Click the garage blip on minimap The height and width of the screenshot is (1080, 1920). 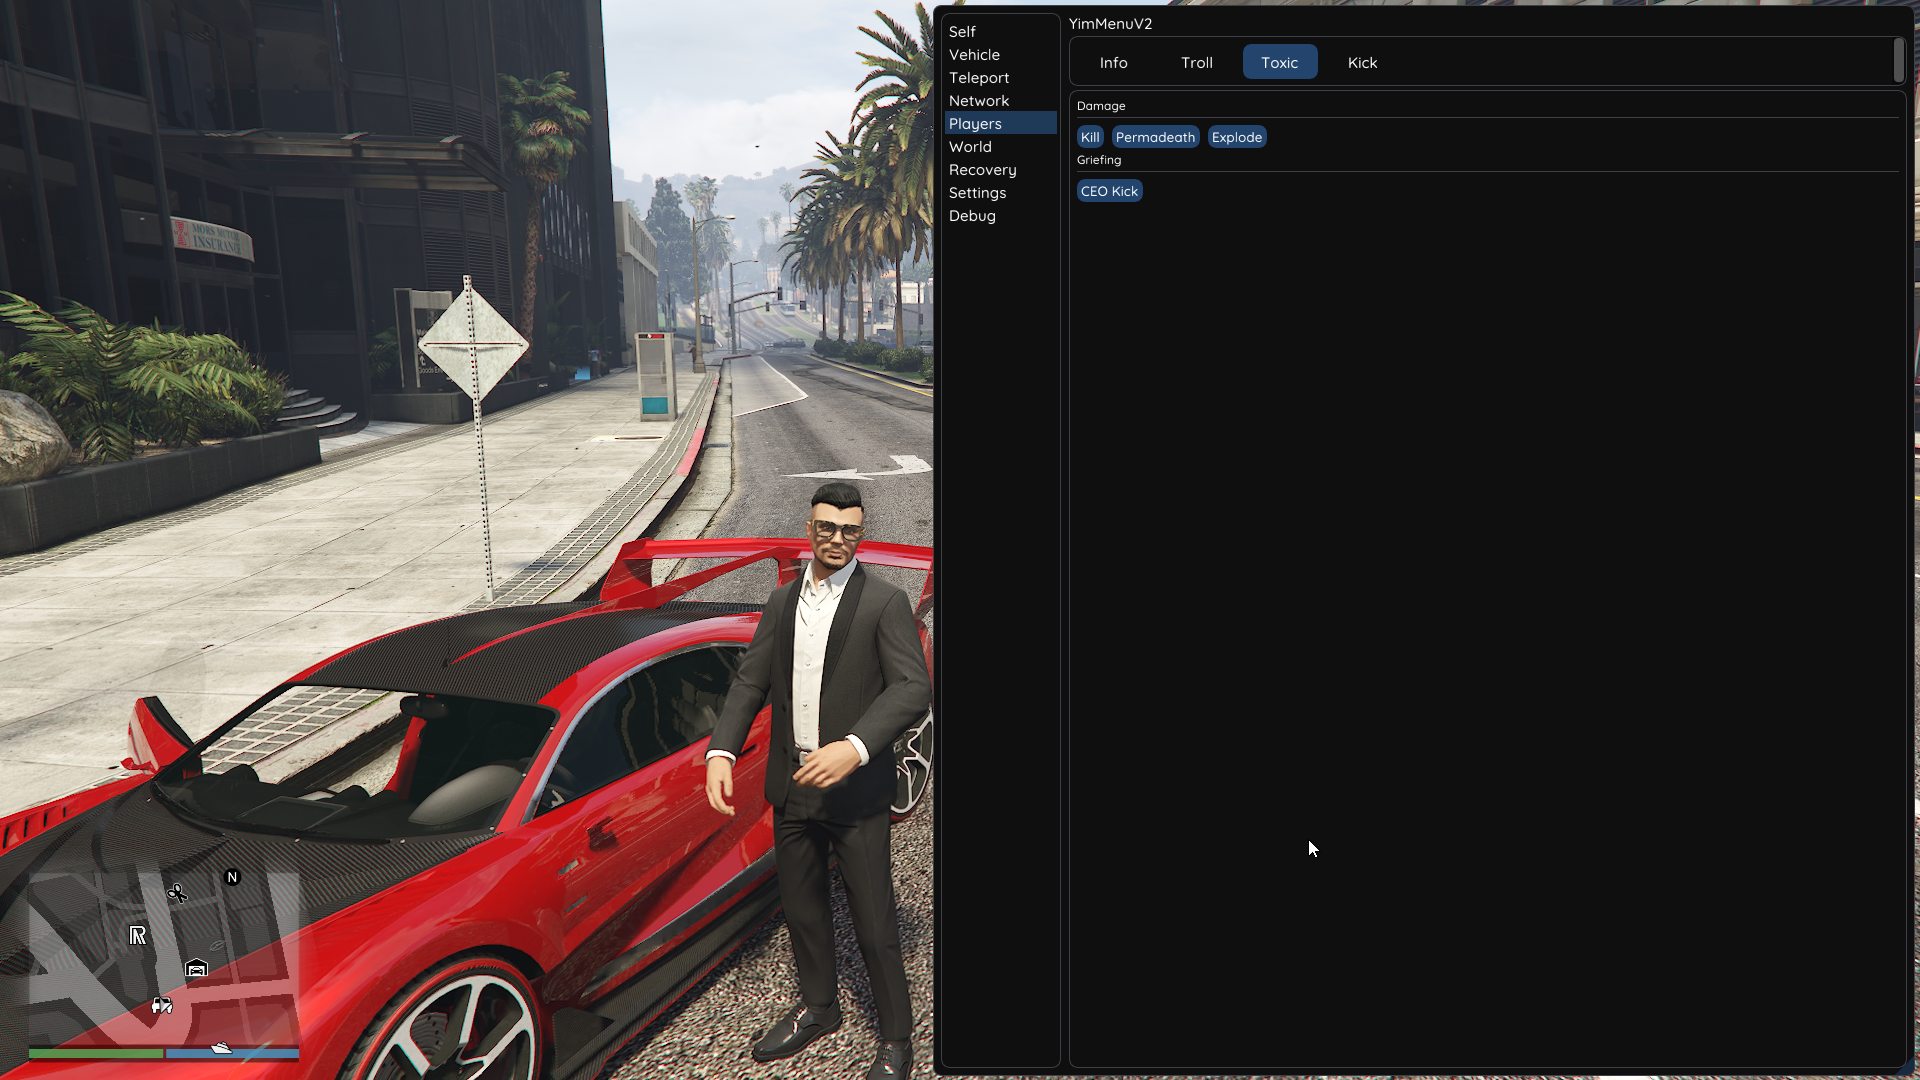[x=196, y=968]
